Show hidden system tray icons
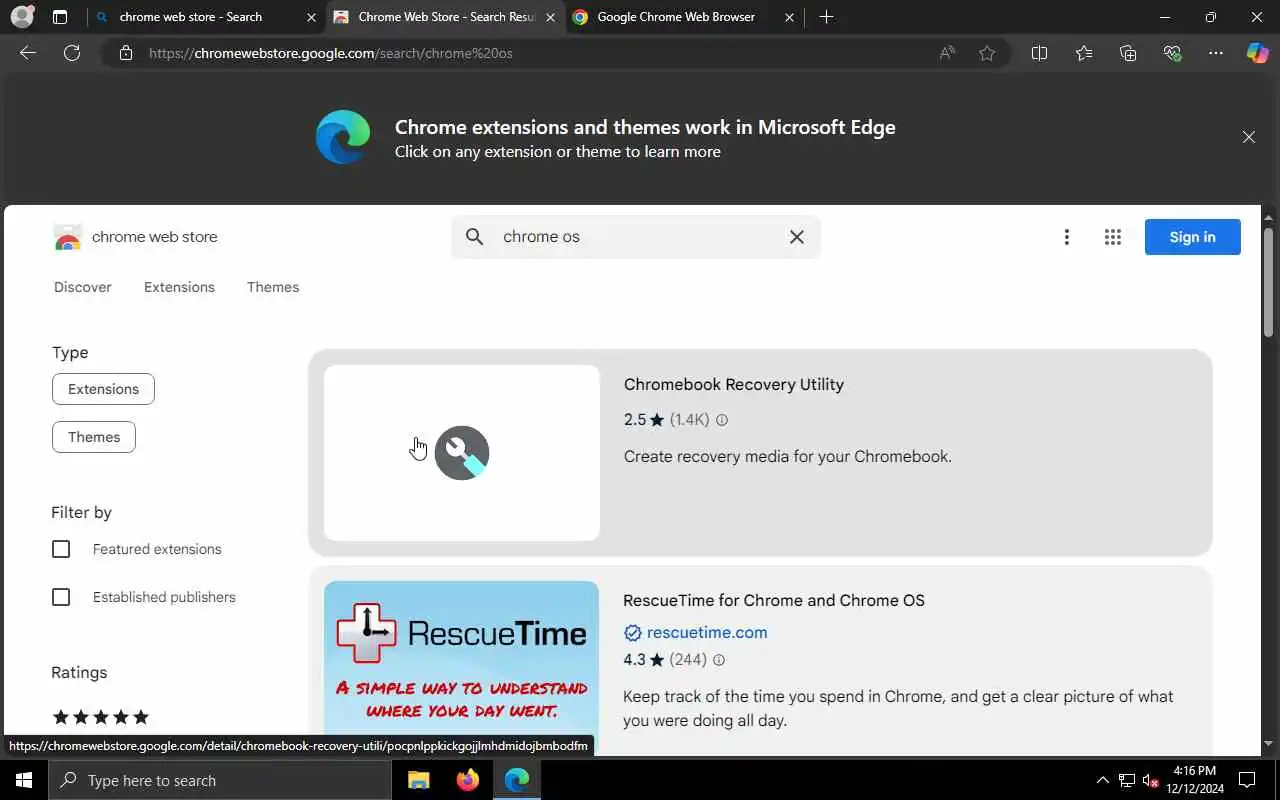 [x=1103, y=780]
